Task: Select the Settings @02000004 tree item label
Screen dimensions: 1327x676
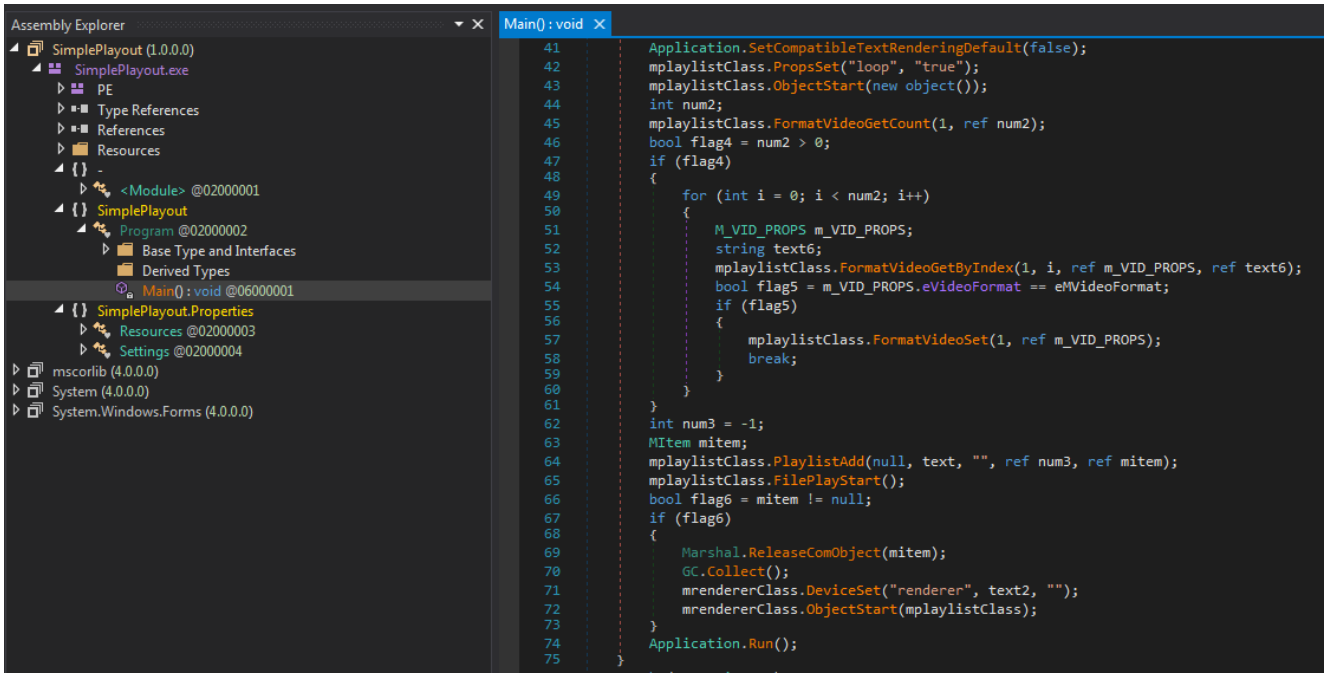Action: [181, 351]
